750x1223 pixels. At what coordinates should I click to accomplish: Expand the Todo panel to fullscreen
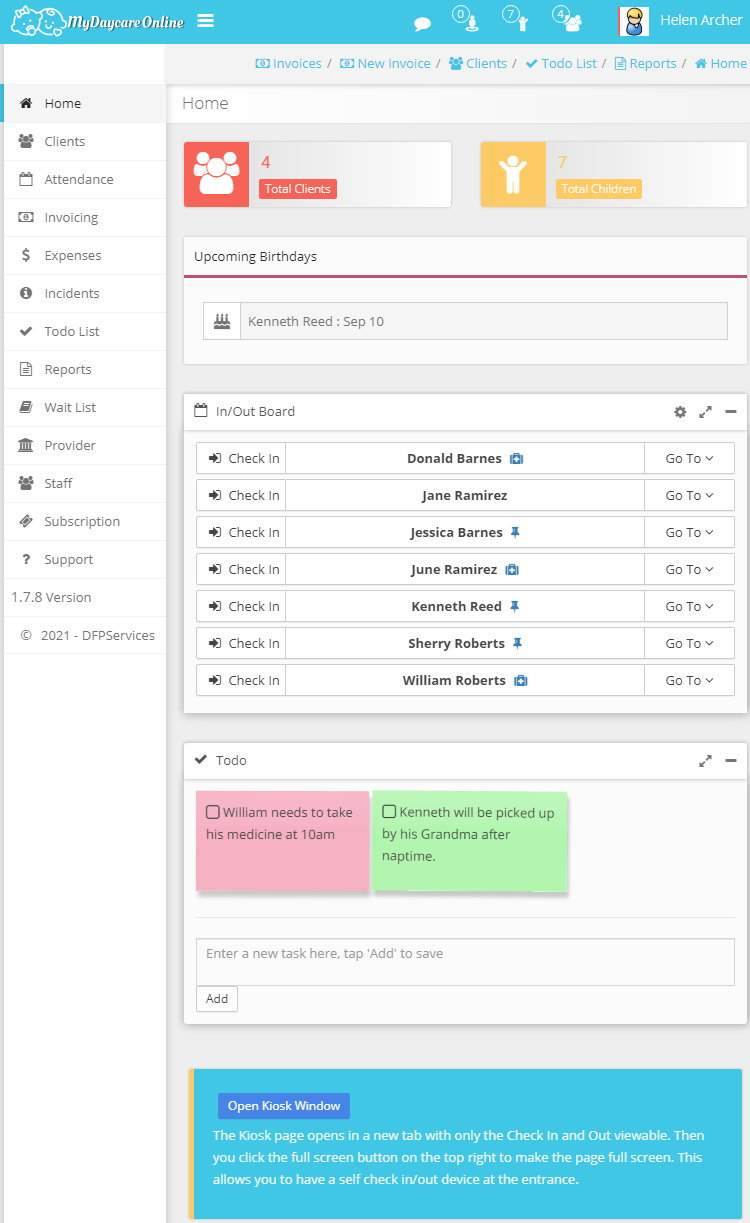(x=705, y=760)
